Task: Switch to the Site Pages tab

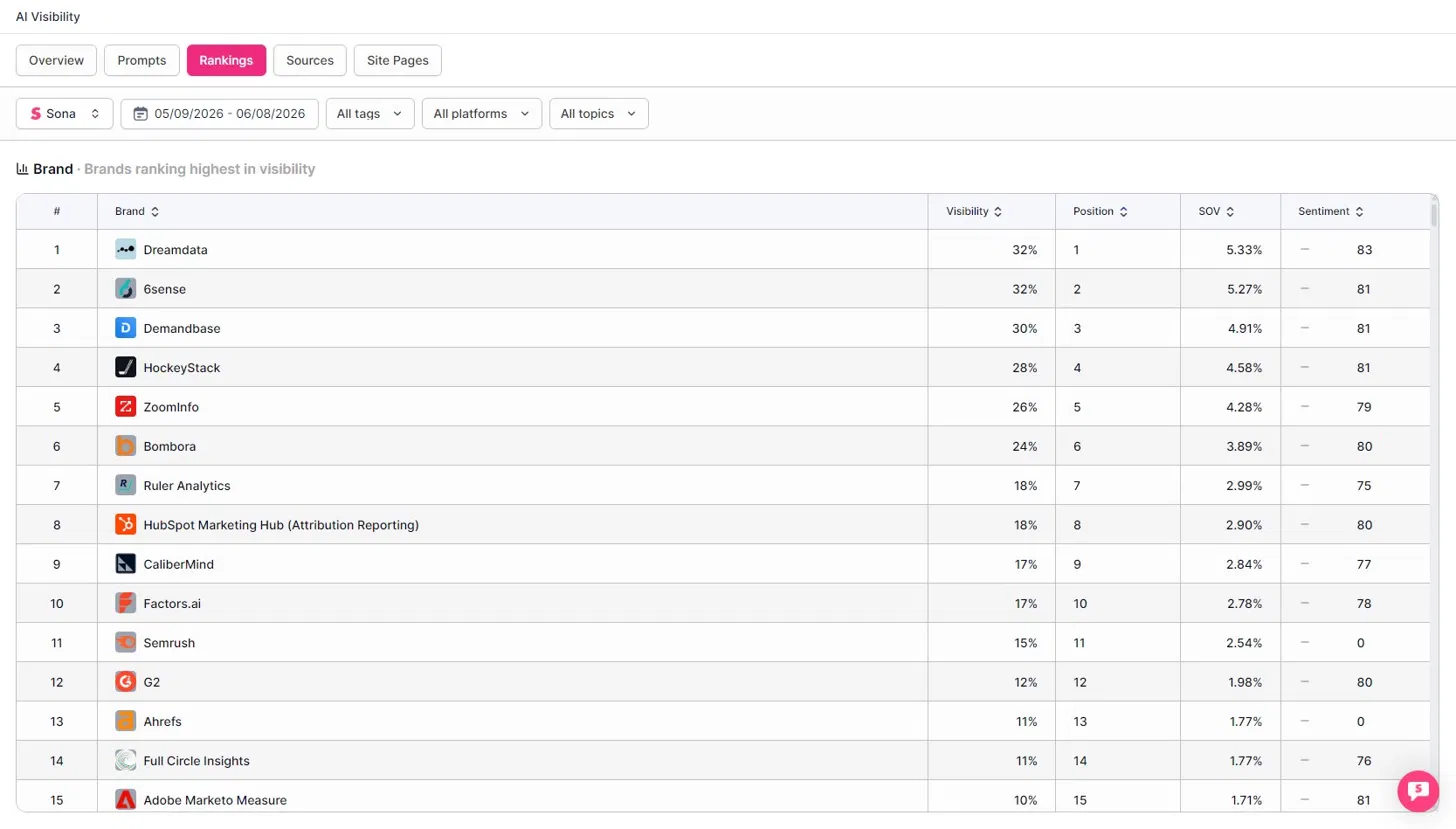Action: pos(398,60)
